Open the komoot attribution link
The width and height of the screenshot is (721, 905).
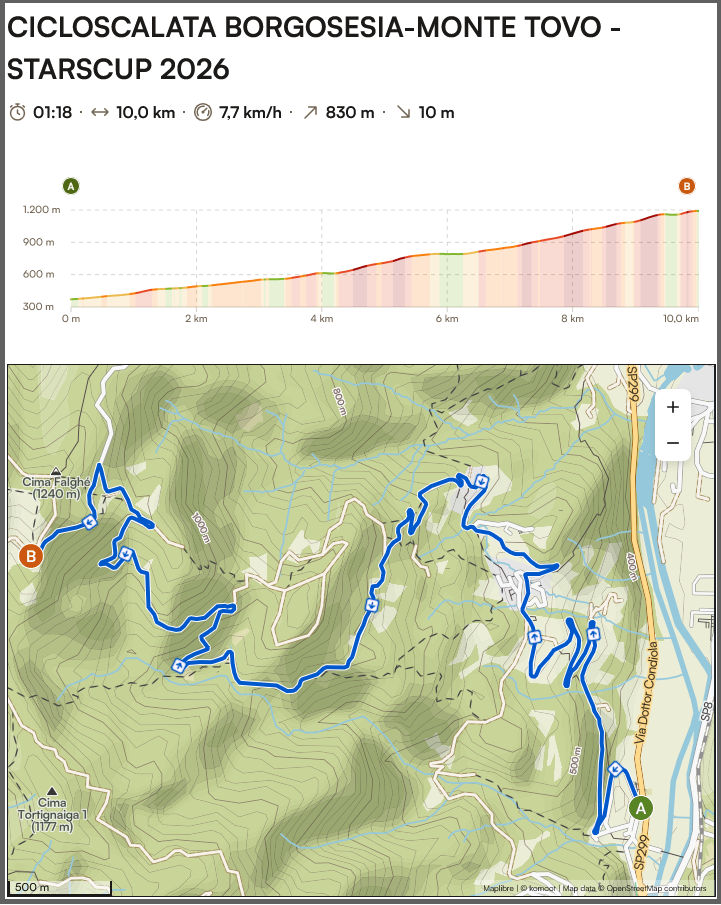tap(542, 887)
